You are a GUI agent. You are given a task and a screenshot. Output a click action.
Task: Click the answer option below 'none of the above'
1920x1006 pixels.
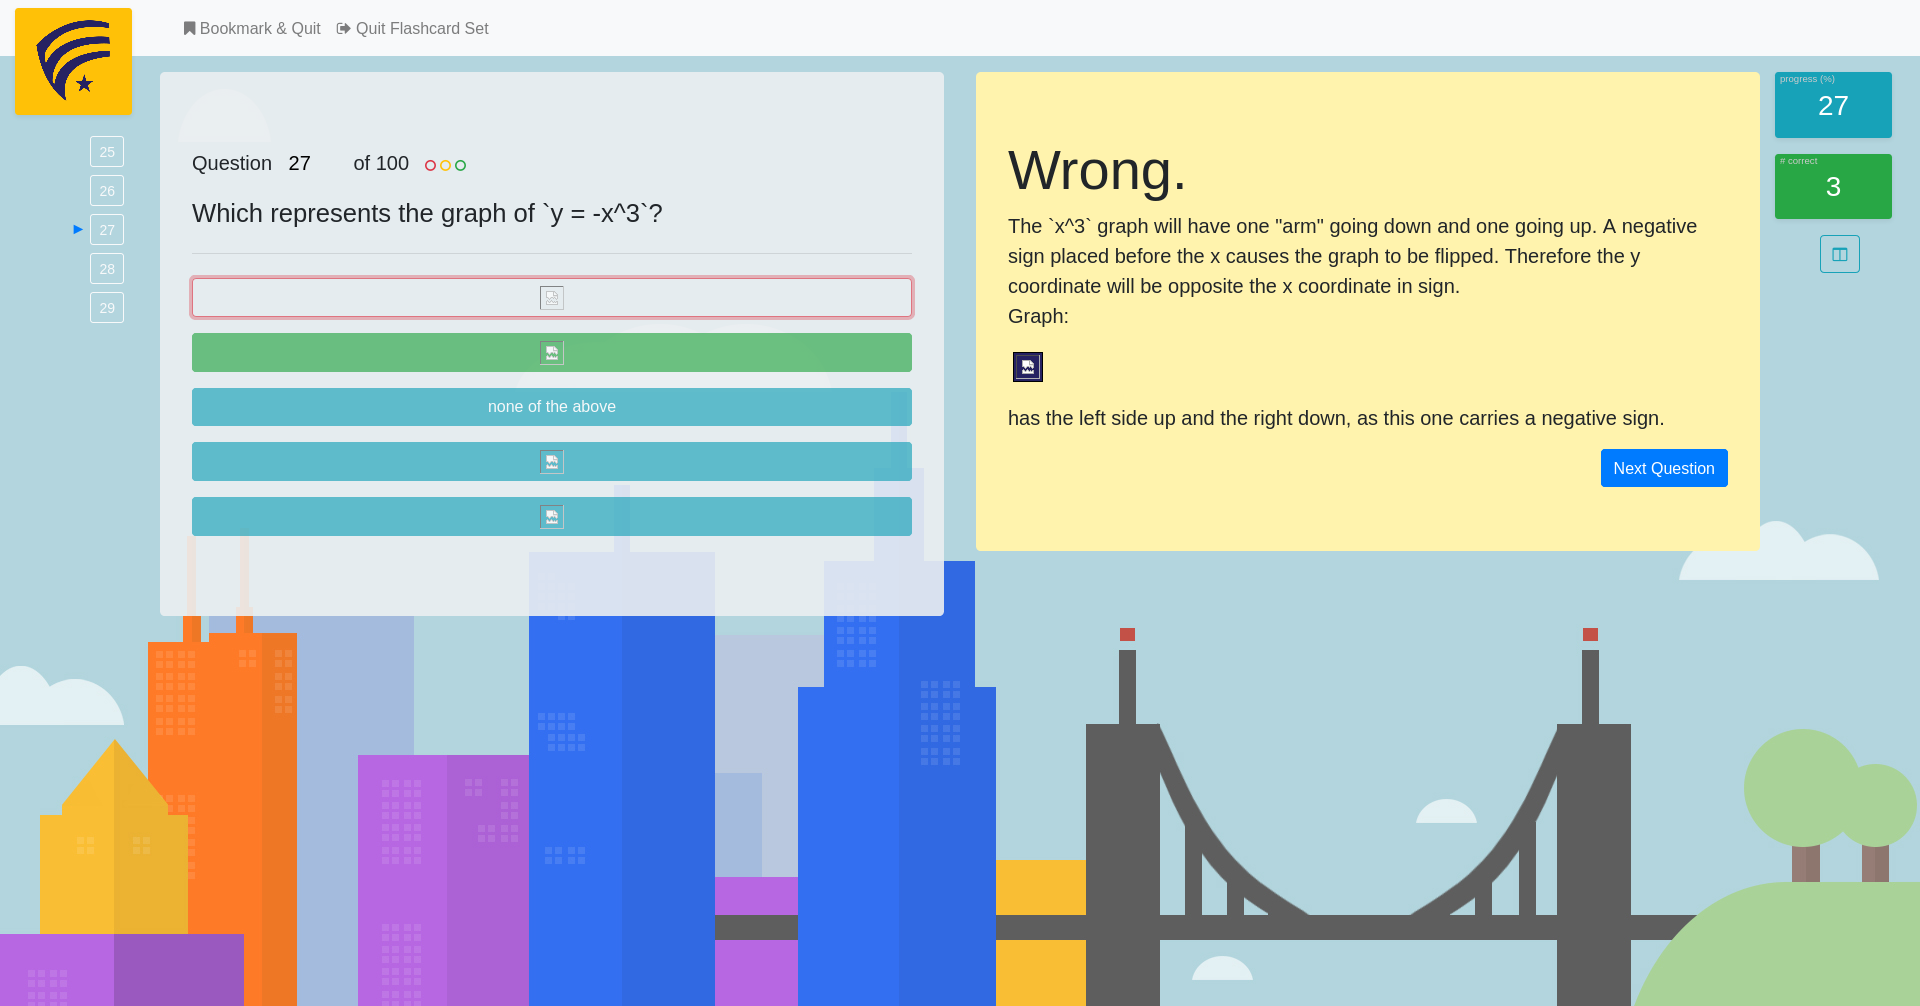552,462
